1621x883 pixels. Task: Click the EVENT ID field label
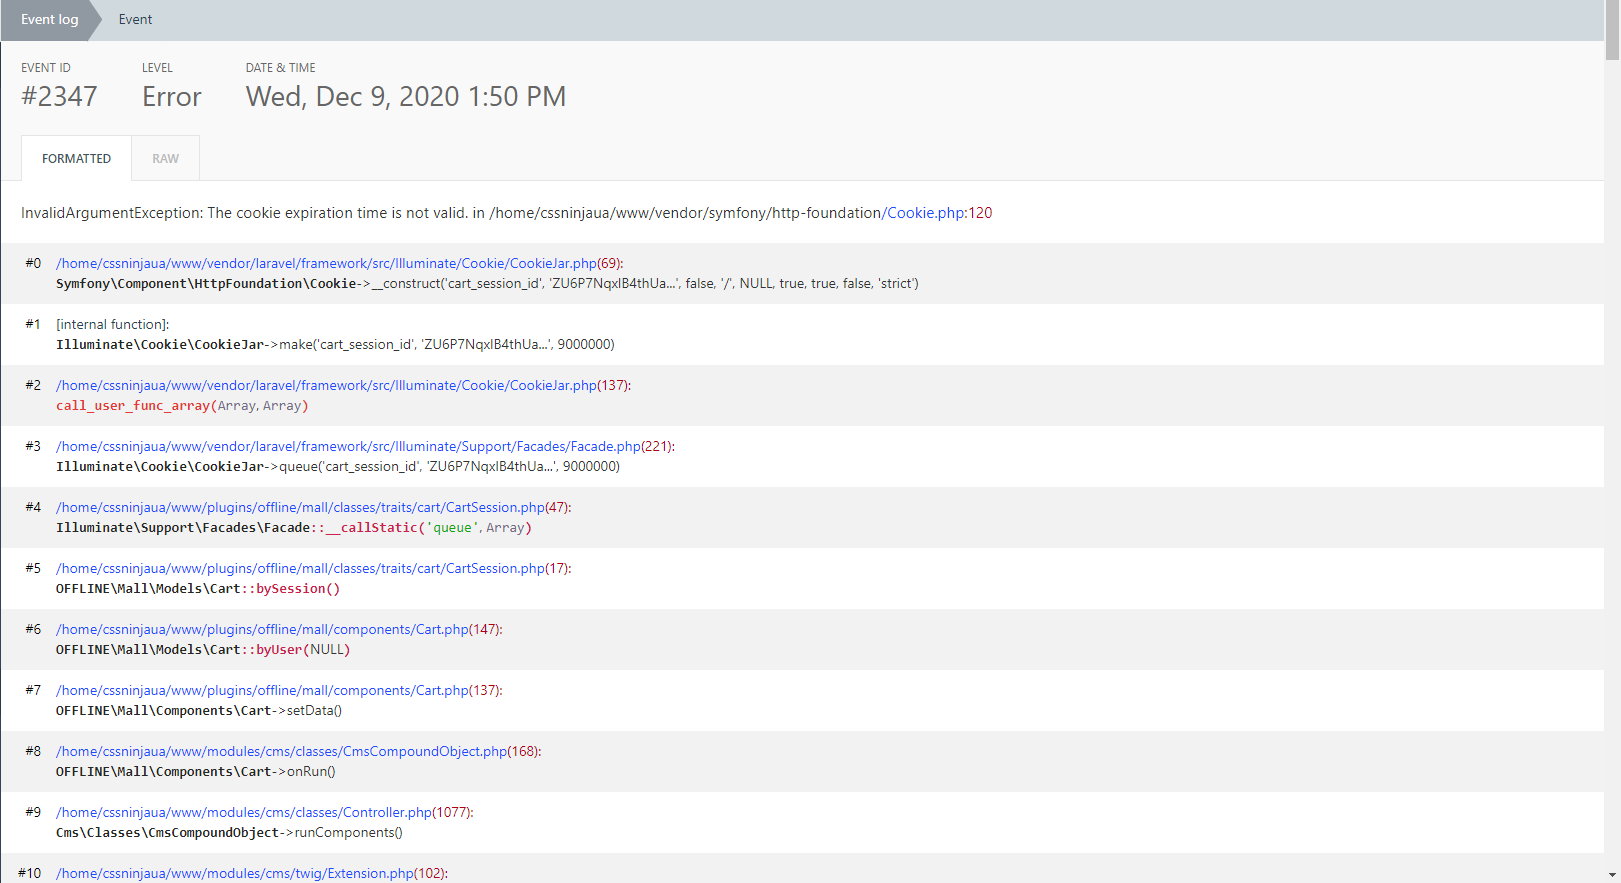coord(46,68)
